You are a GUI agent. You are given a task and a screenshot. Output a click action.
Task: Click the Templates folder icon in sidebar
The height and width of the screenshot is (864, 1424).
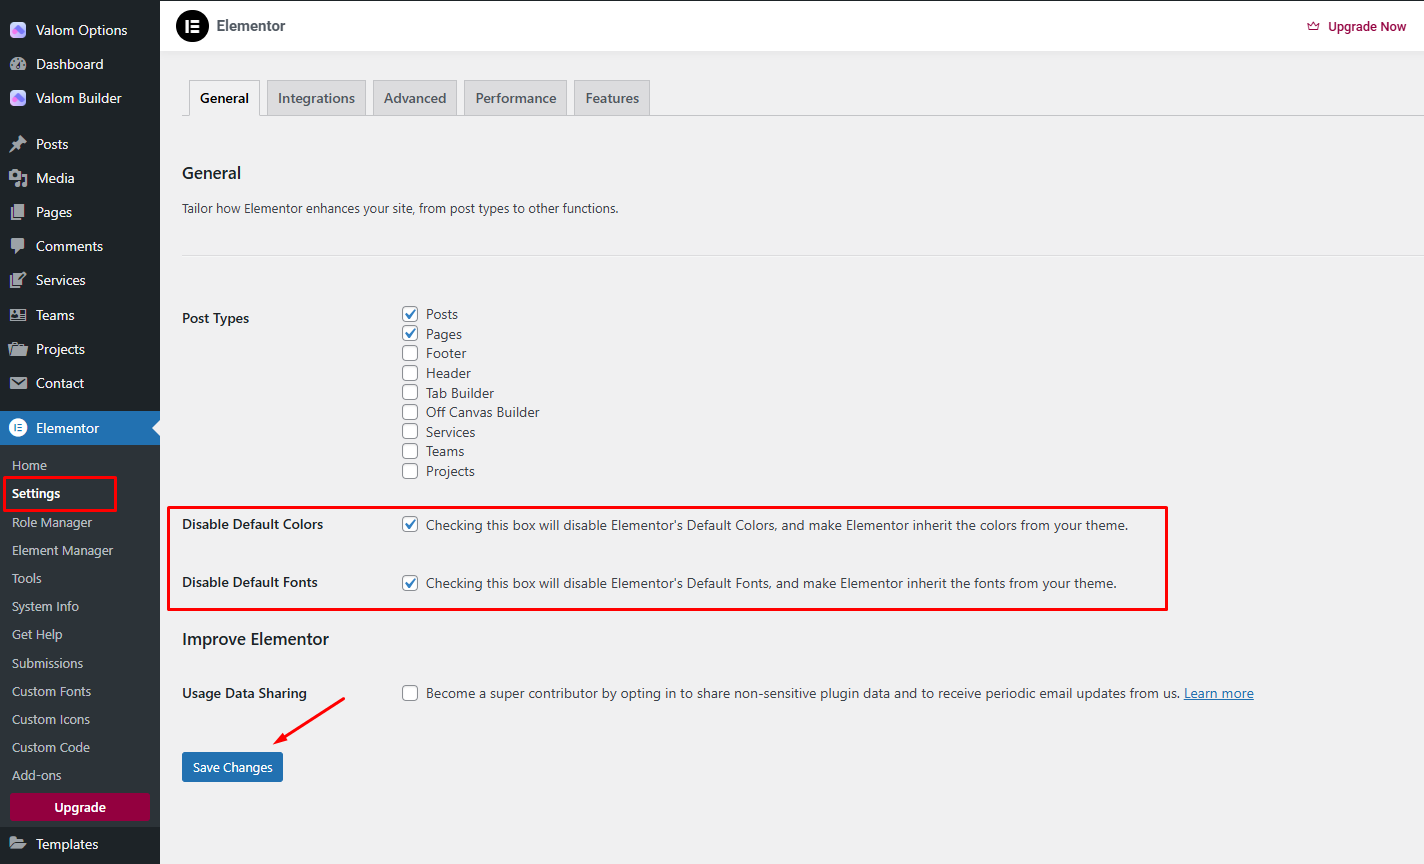pos(18,844)
